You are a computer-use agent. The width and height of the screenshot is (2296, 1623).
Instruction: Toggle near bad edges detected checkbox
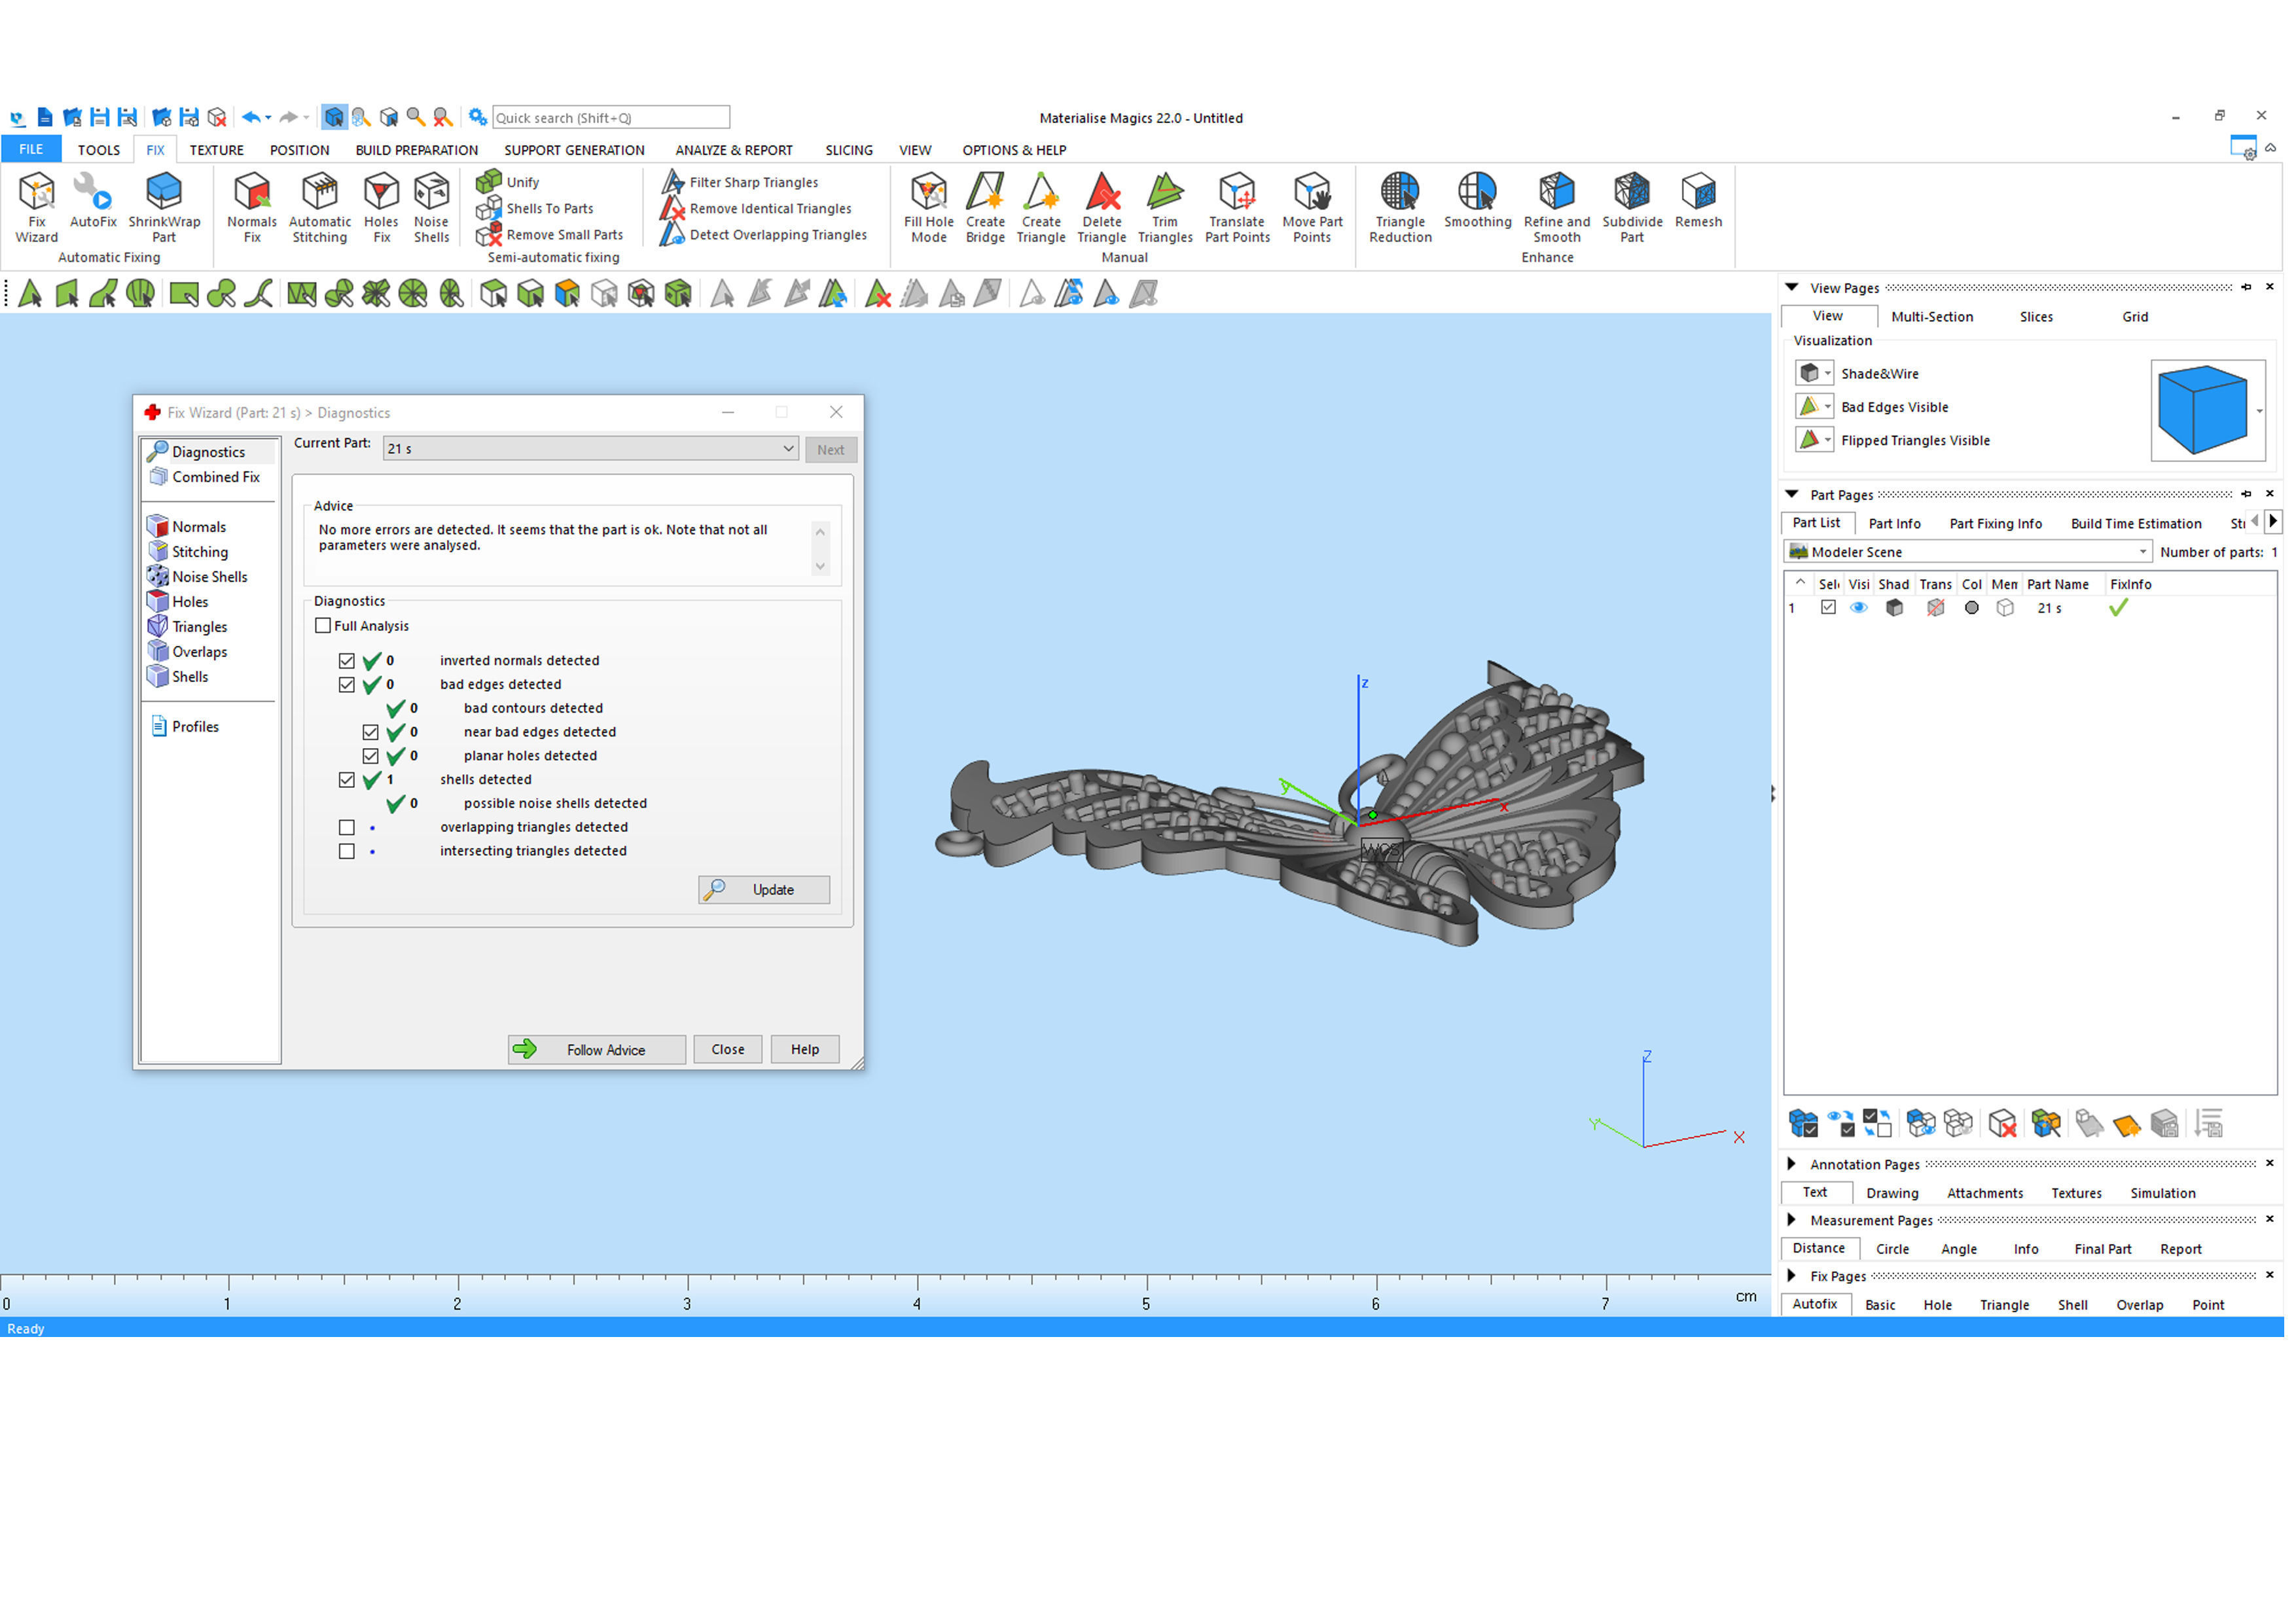pyautogui.click(x=371, y=732)
